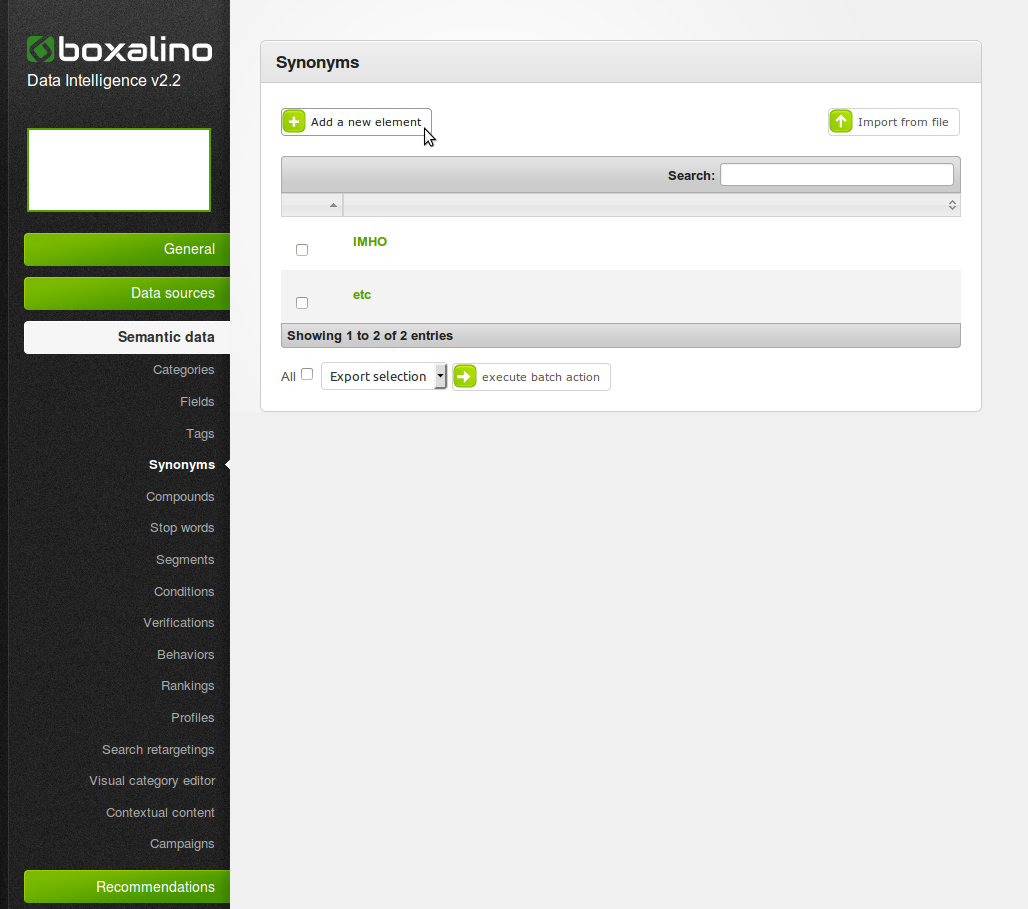Click the green upload arrow icon
1028x909 pixels.
840,121
